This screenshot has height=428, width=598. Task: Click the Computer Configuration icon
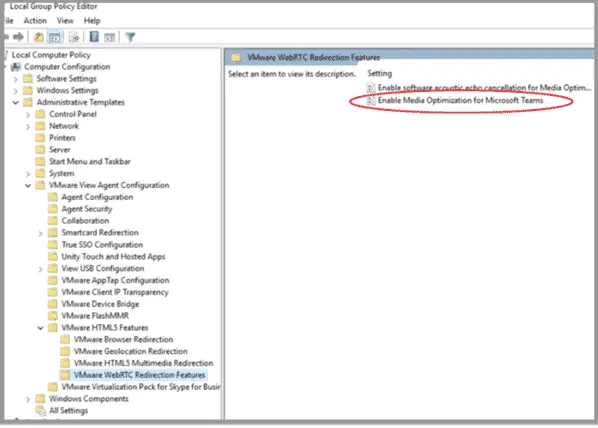16,67
